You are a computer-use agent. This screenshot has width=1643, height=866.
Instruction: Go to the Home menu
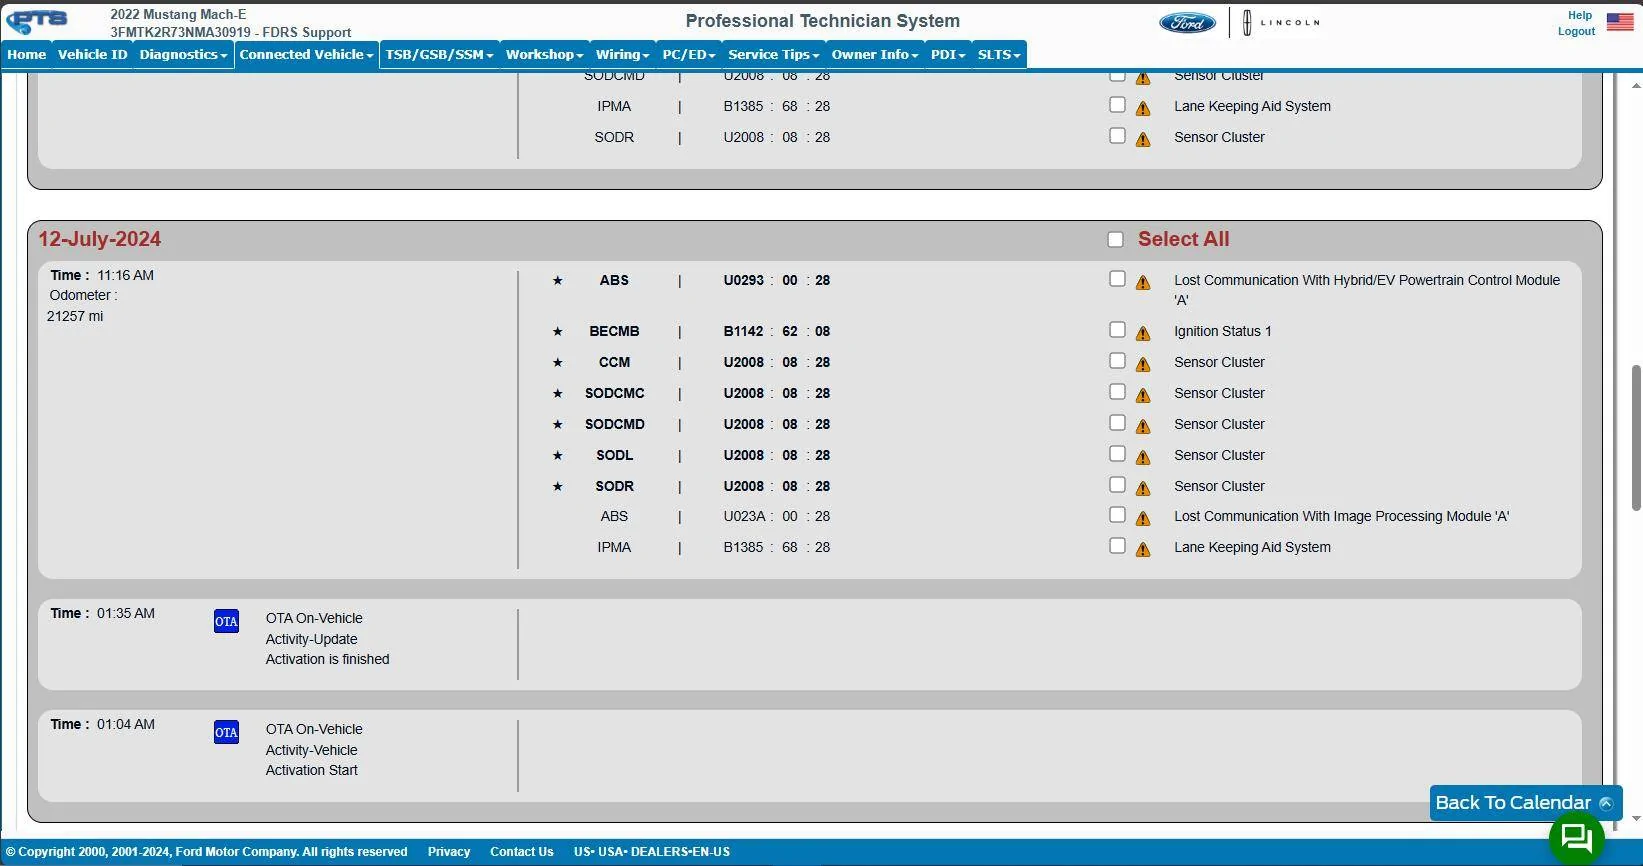27,55
